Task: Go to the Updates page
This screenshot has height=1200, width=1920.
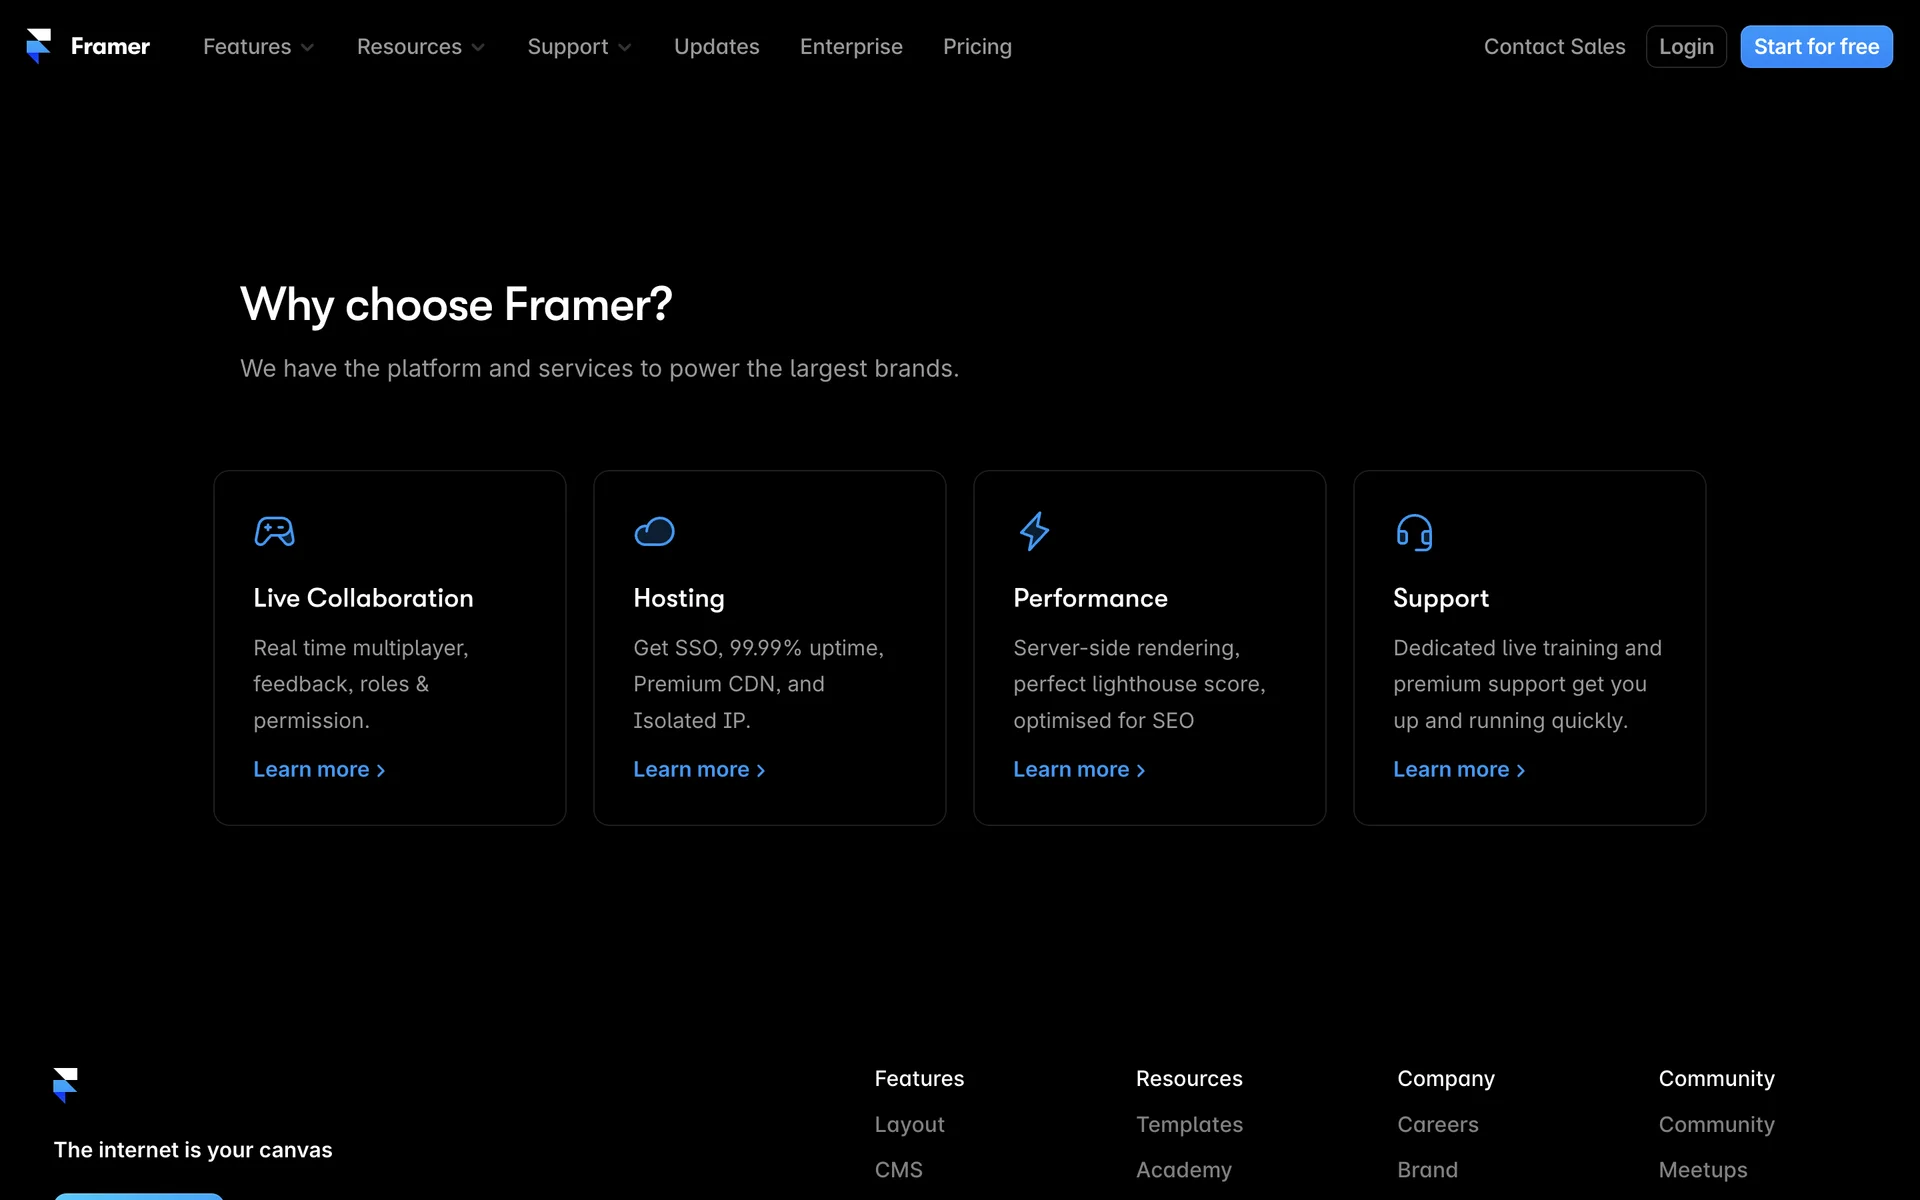Action: (x=716, y=47)
